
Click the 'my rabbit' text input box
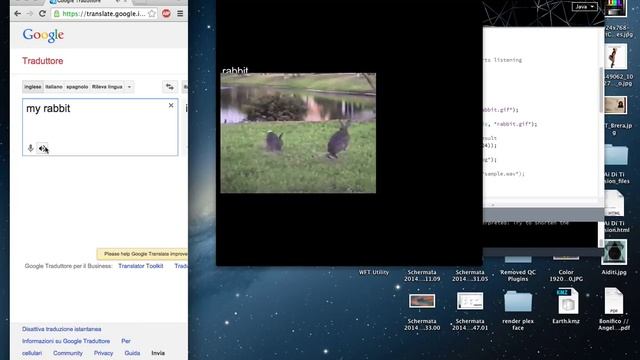tap(100, 127)
